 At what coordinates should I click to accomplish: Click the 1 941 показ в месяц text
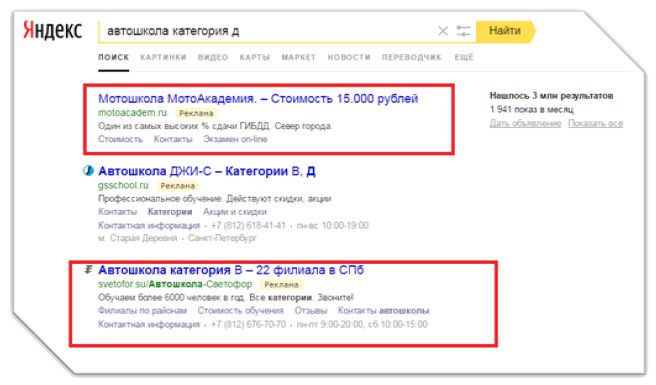[x=532, y=110]
